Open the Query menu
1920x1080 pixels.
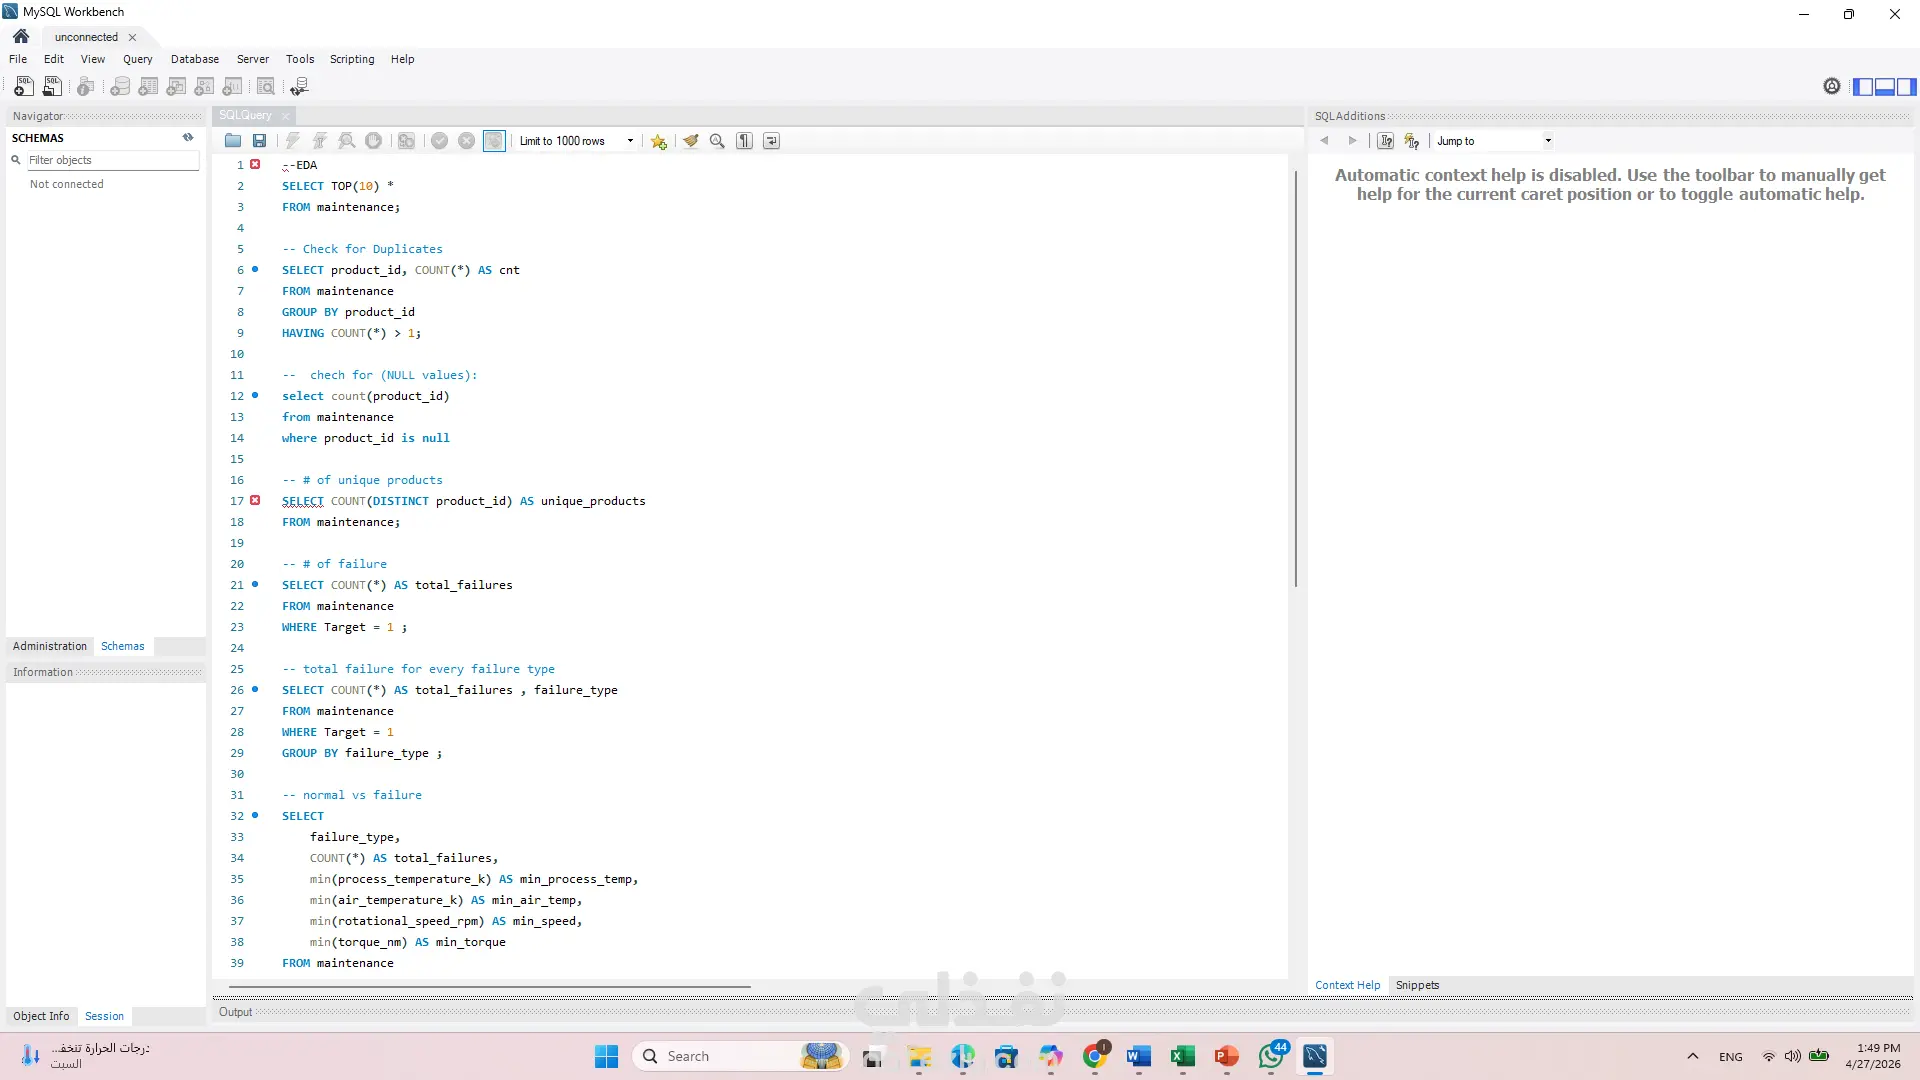(138, 59)
